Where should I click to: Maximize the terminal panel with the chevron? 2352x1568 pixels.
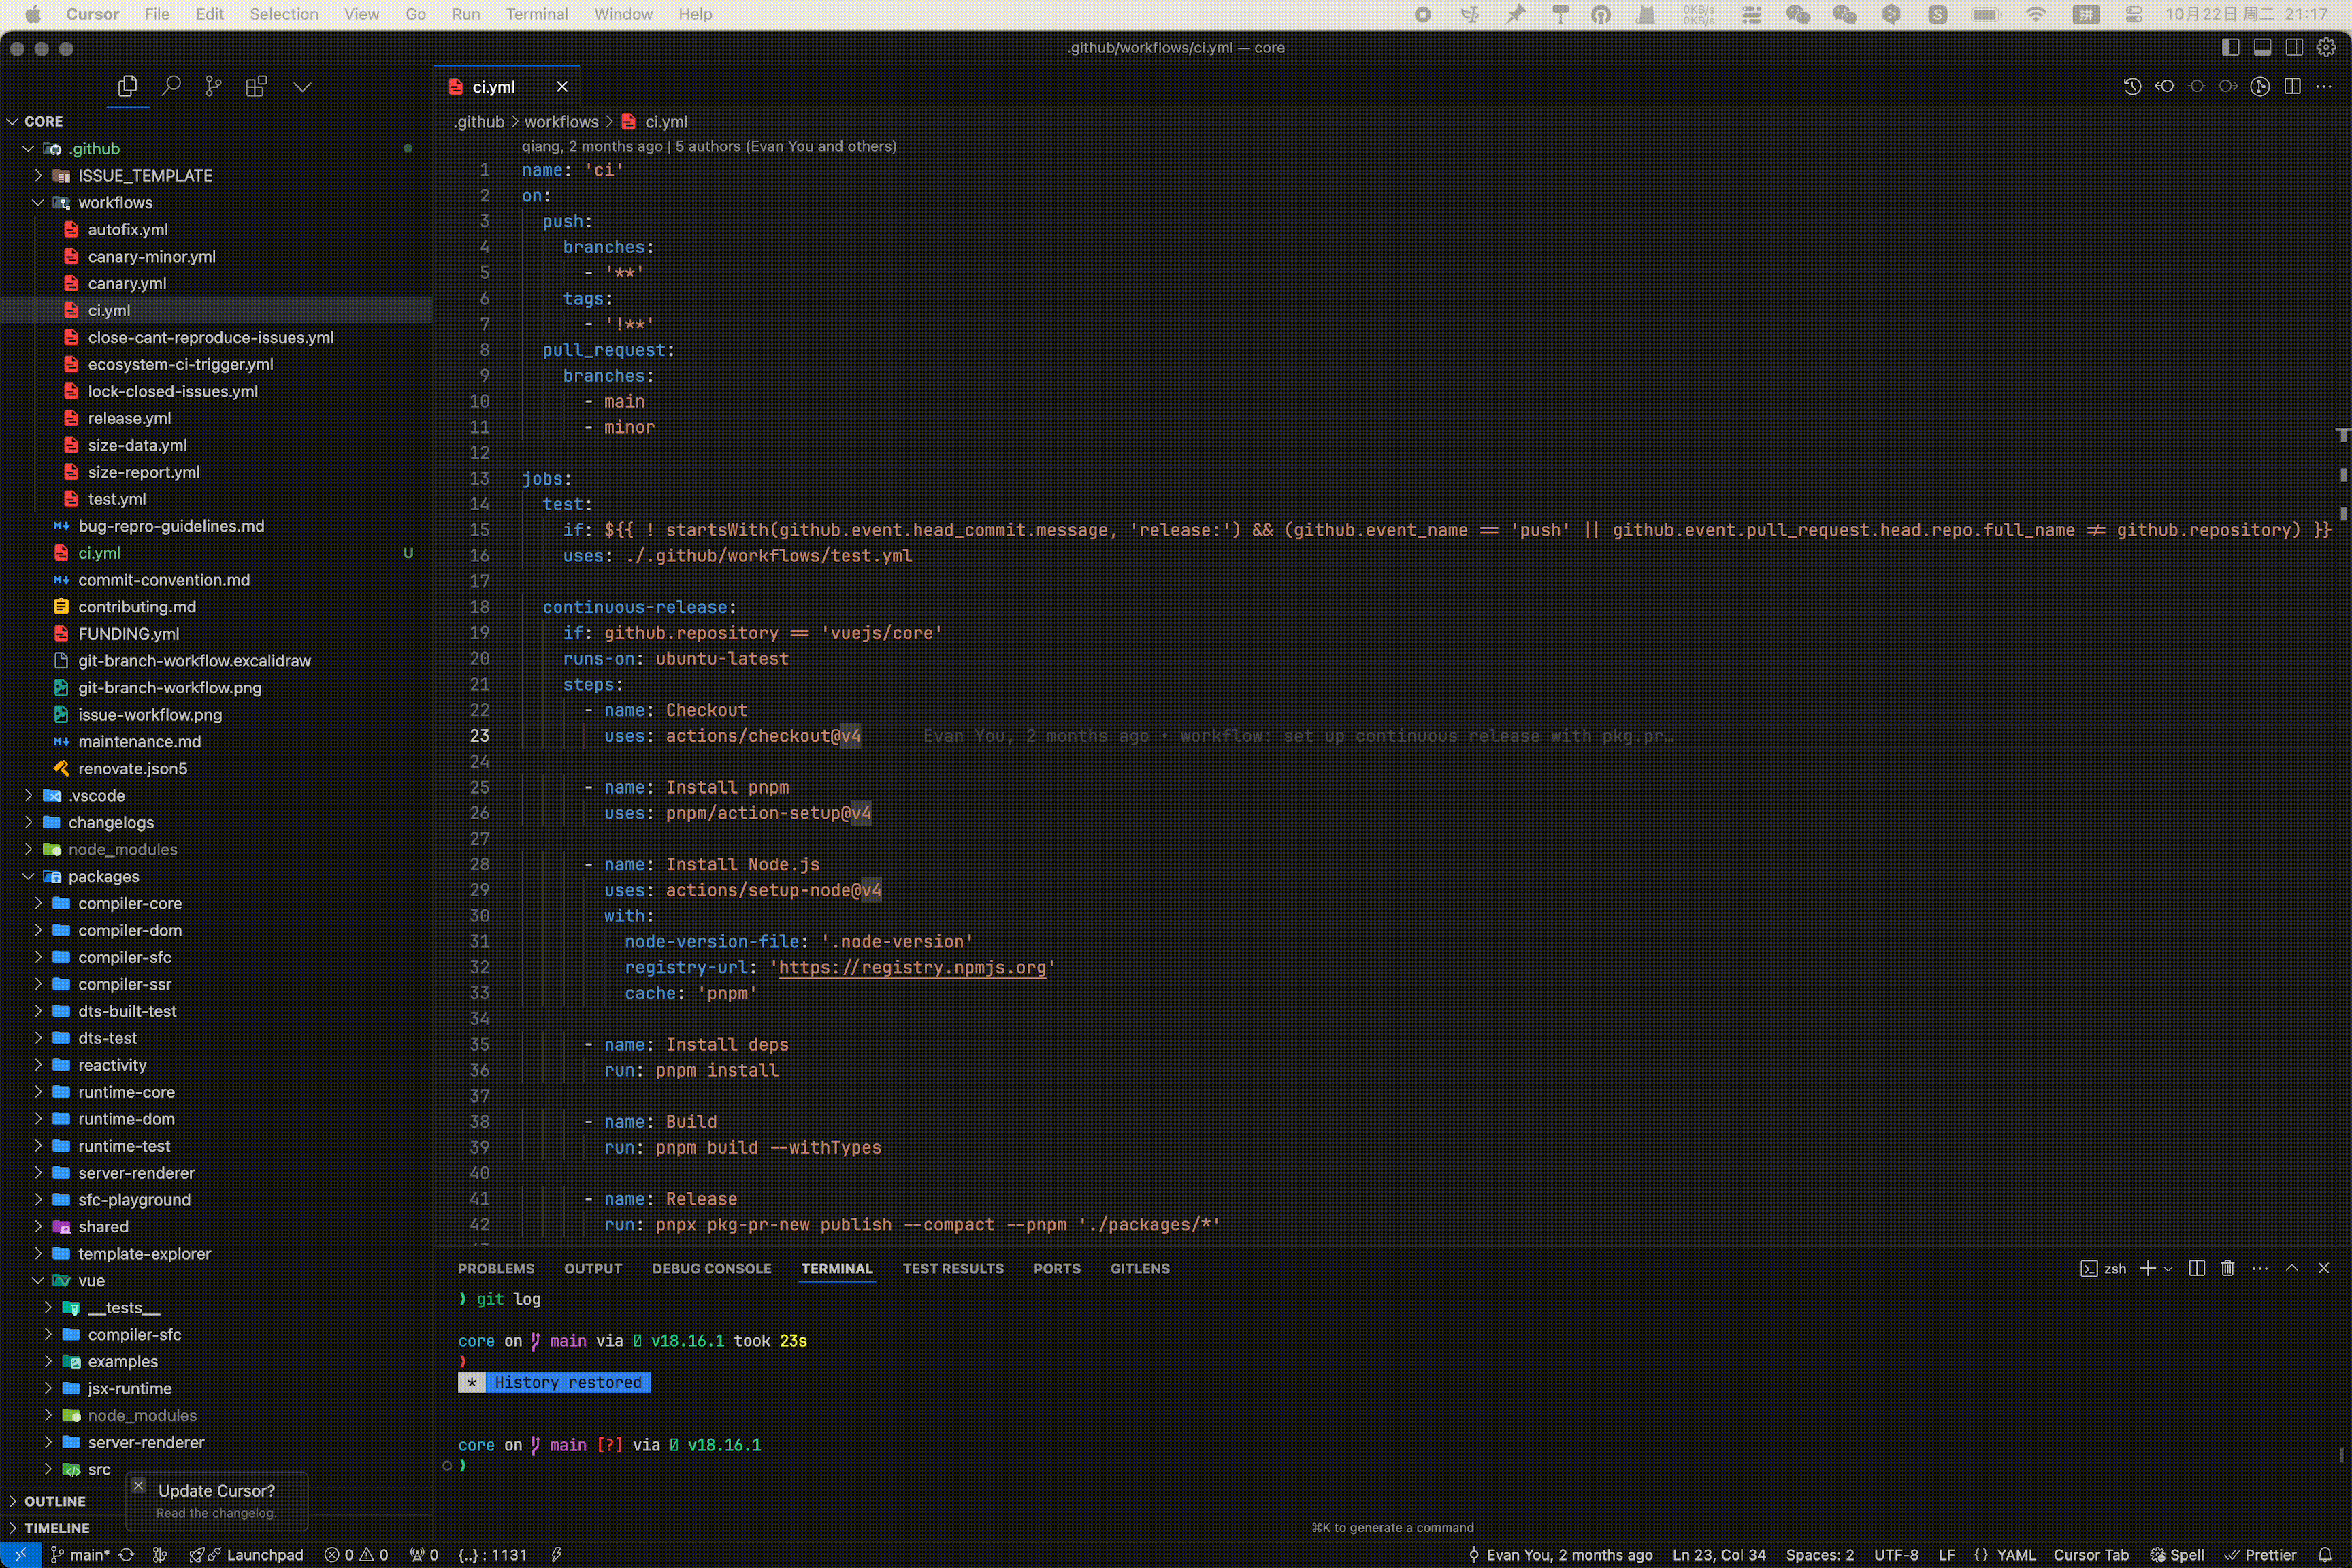(2293, 1268)
